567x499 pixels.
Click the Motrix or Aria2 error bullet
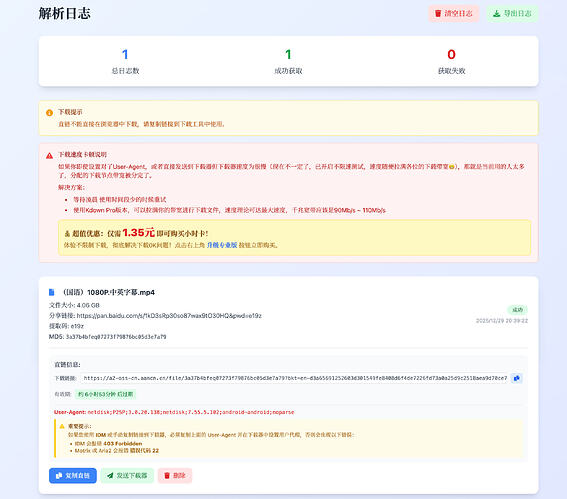coord(116,451)
